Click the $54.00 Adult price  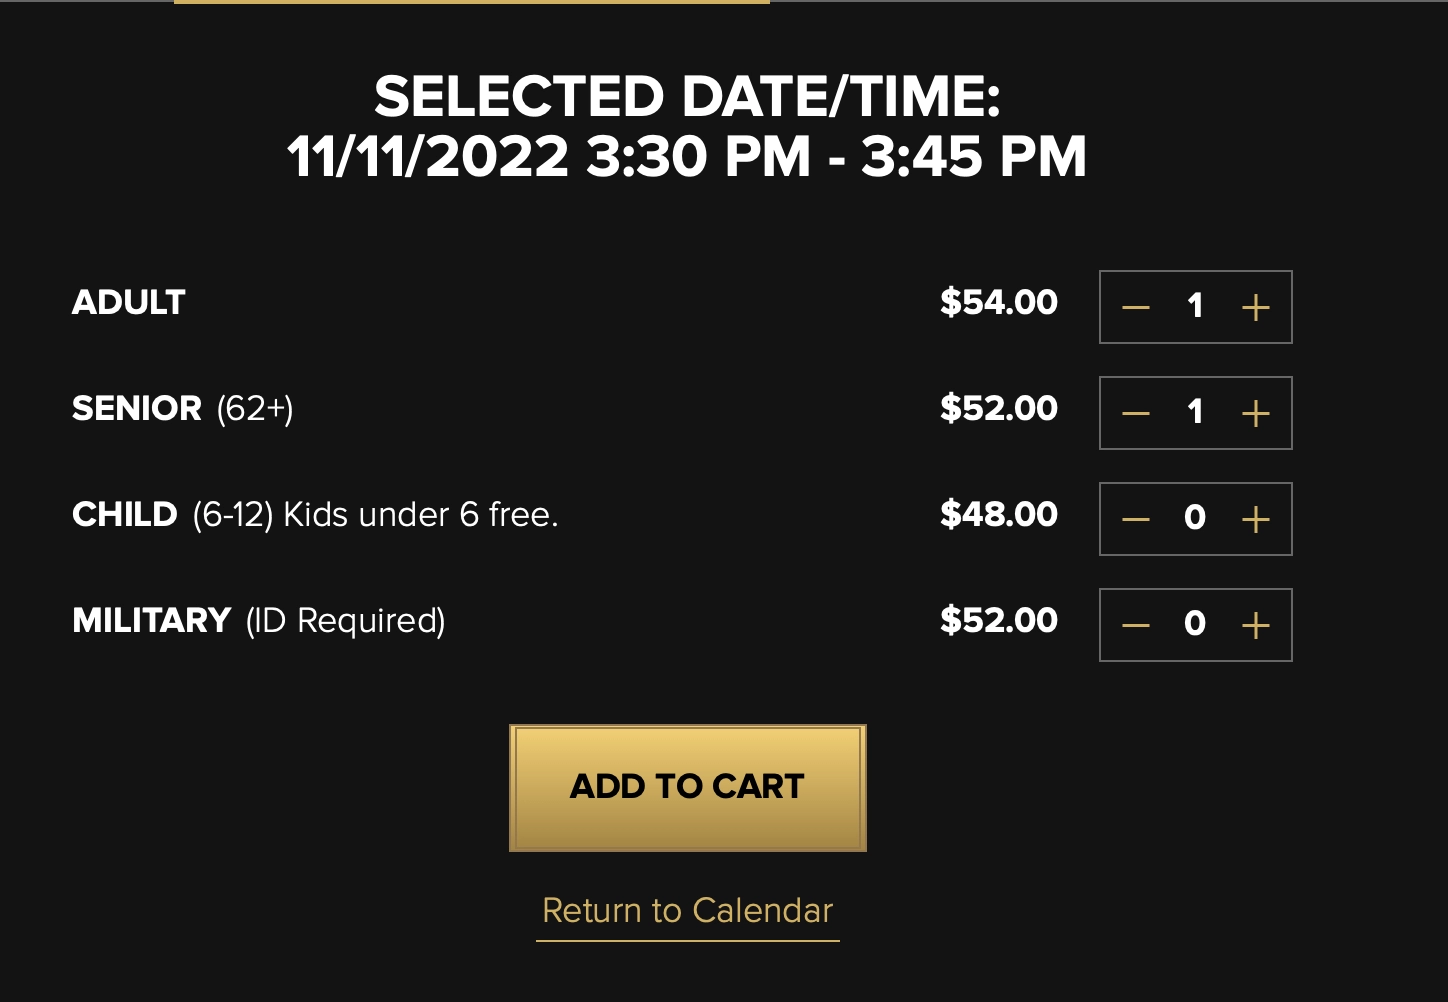point(998,303)
